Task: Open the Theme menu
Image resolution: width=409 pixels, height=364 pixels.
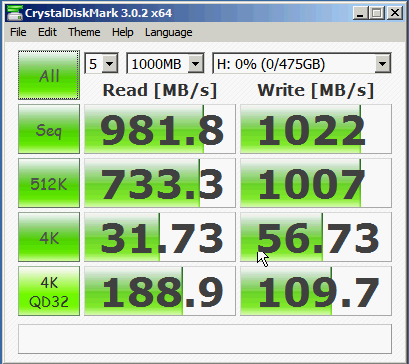Action: click(84, 32)
